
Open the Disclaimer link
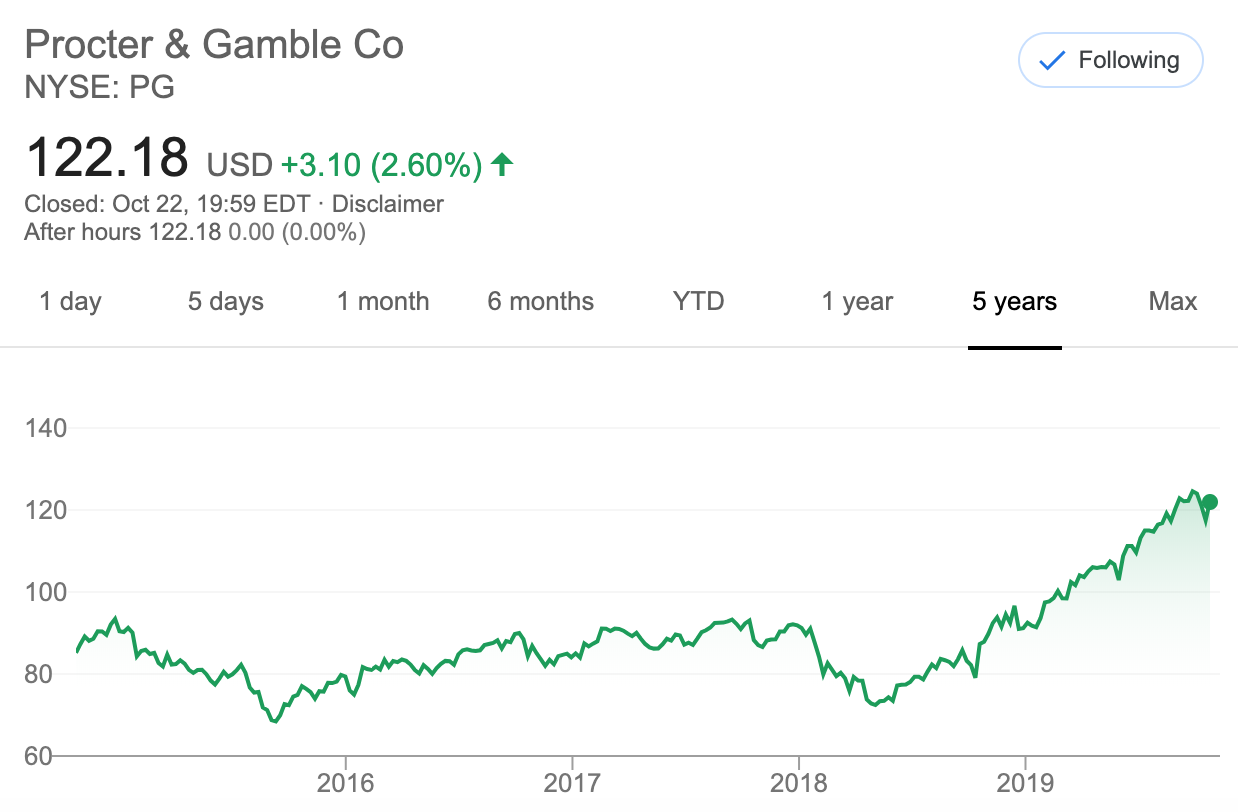(x=387, y=204)
